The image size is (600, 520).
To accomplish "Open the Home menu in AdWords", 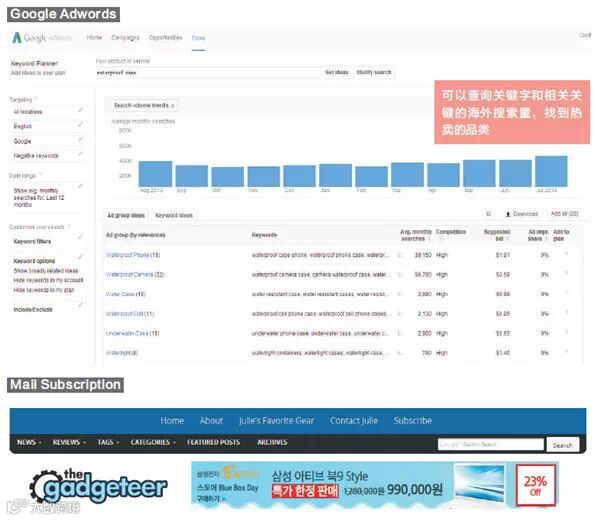I will (x=94, y=37).
